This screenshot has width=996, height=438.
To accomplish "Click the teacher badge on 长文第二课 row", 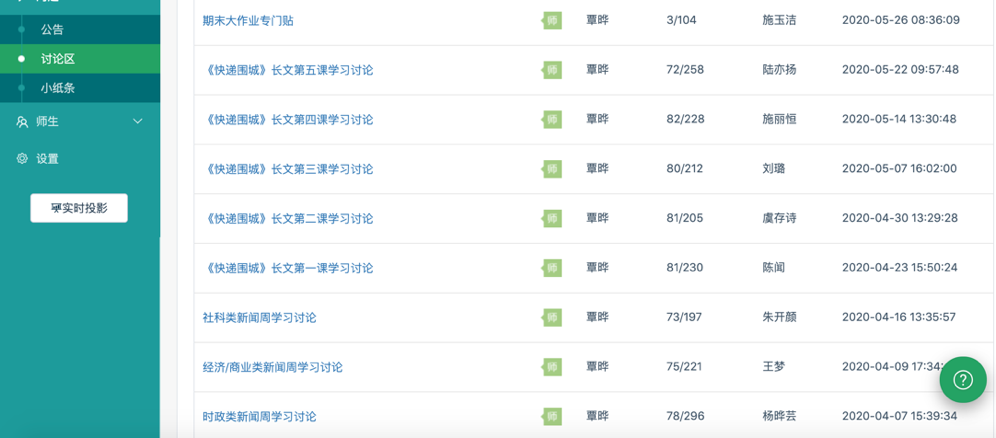I will [x=552, y=218].
